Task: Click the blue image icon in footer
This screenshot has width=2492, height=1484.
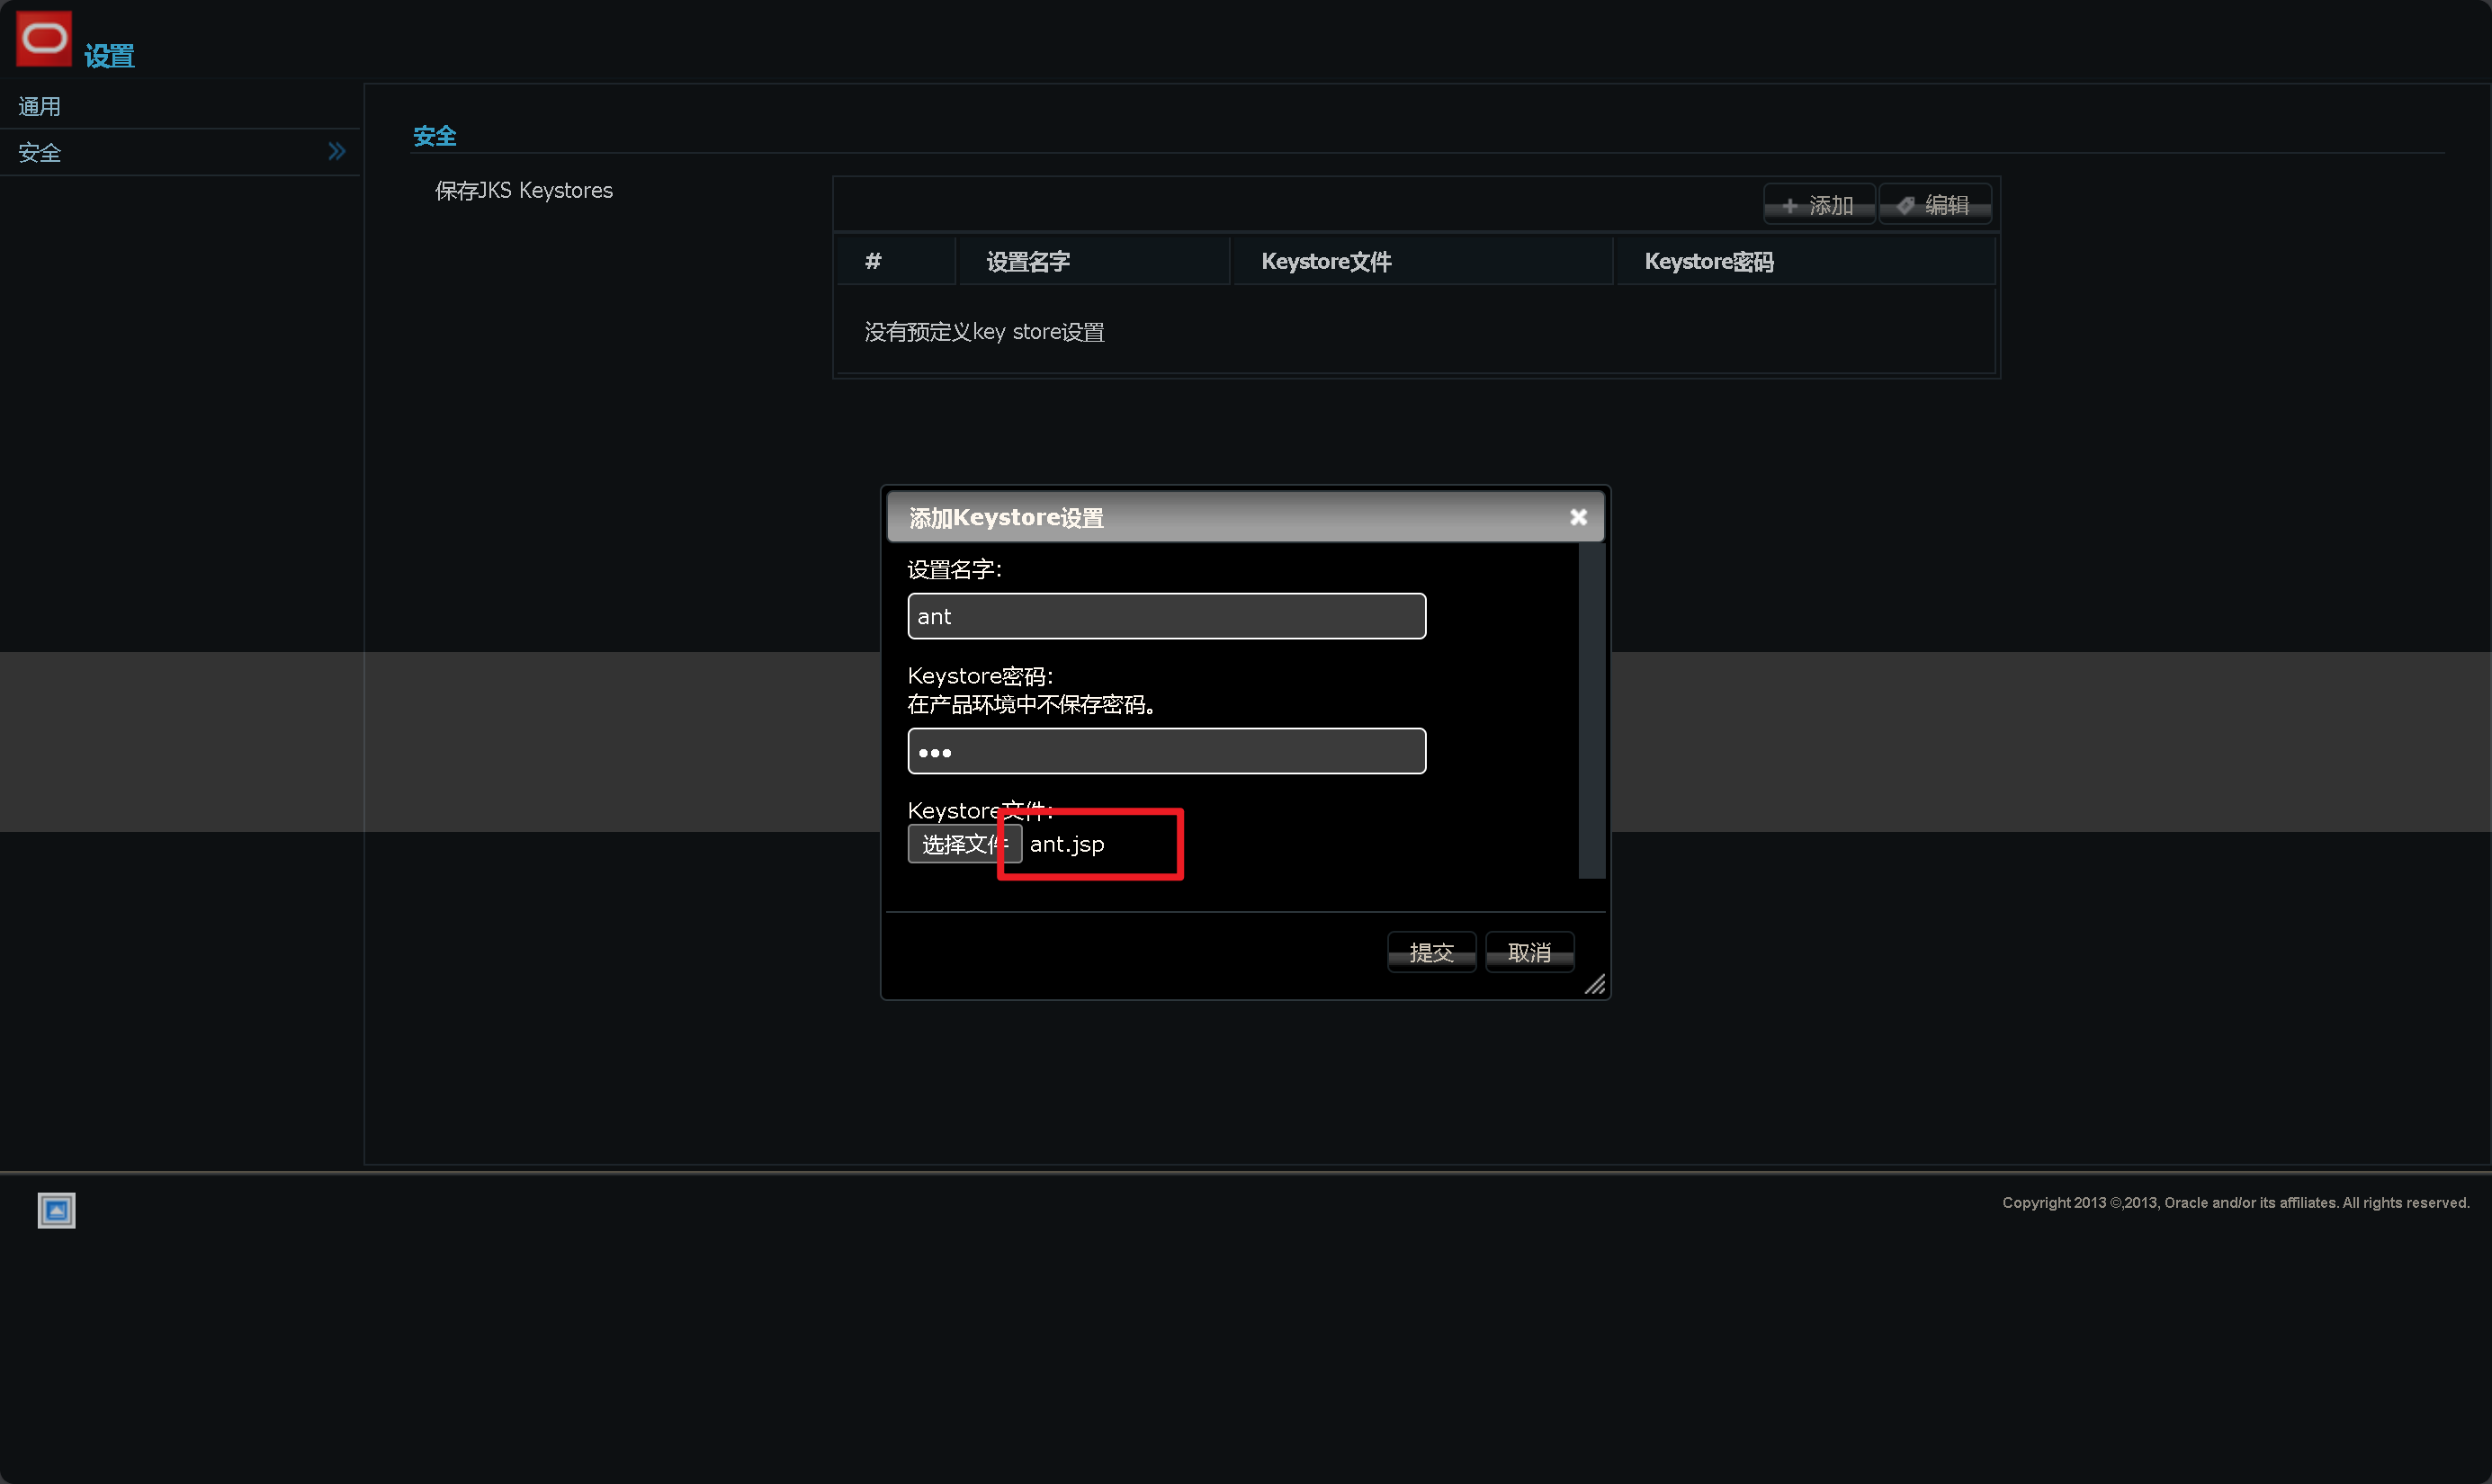Action: pos(56,1210)
